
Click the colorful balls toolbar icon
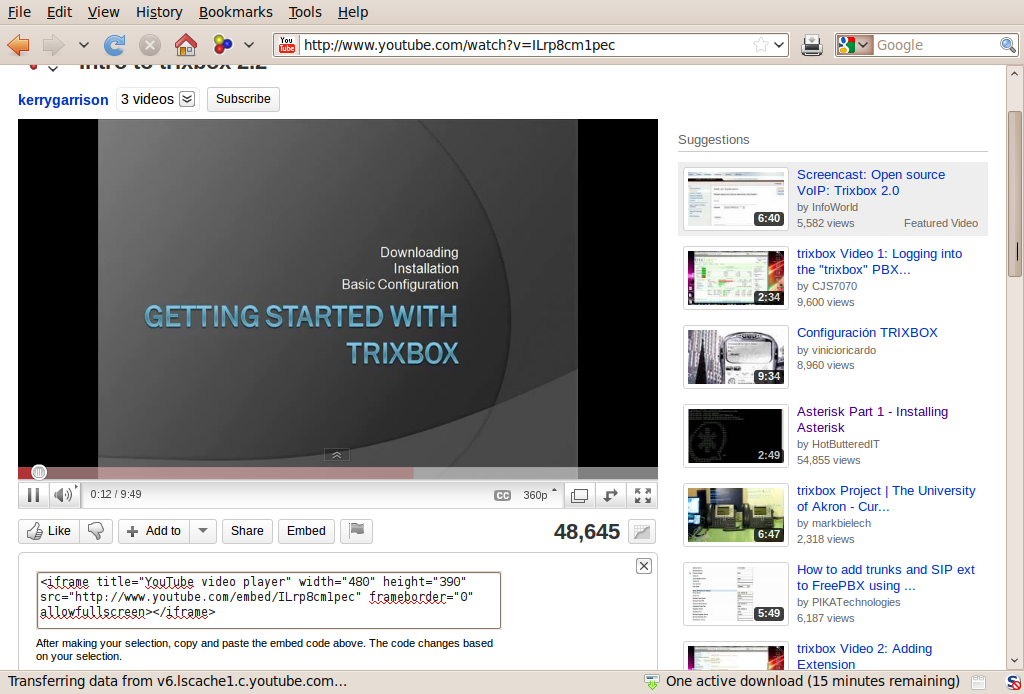(223, 45)
